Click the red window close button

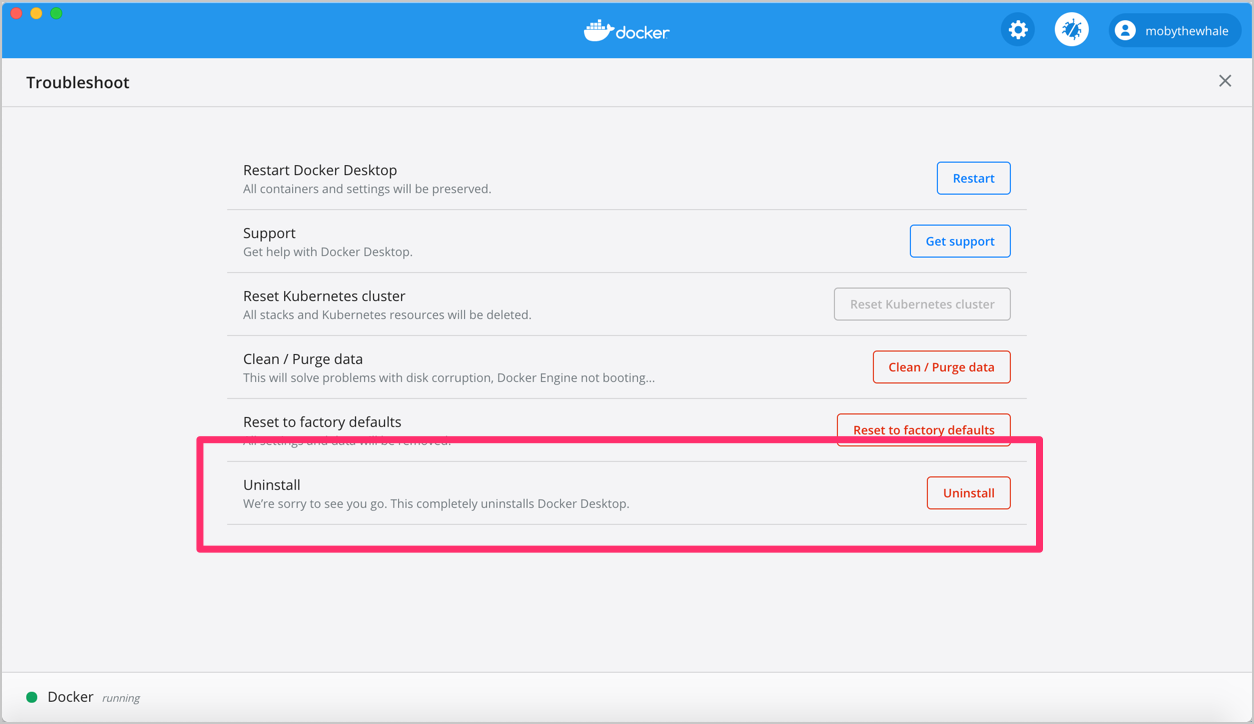[x=16, y=13]
